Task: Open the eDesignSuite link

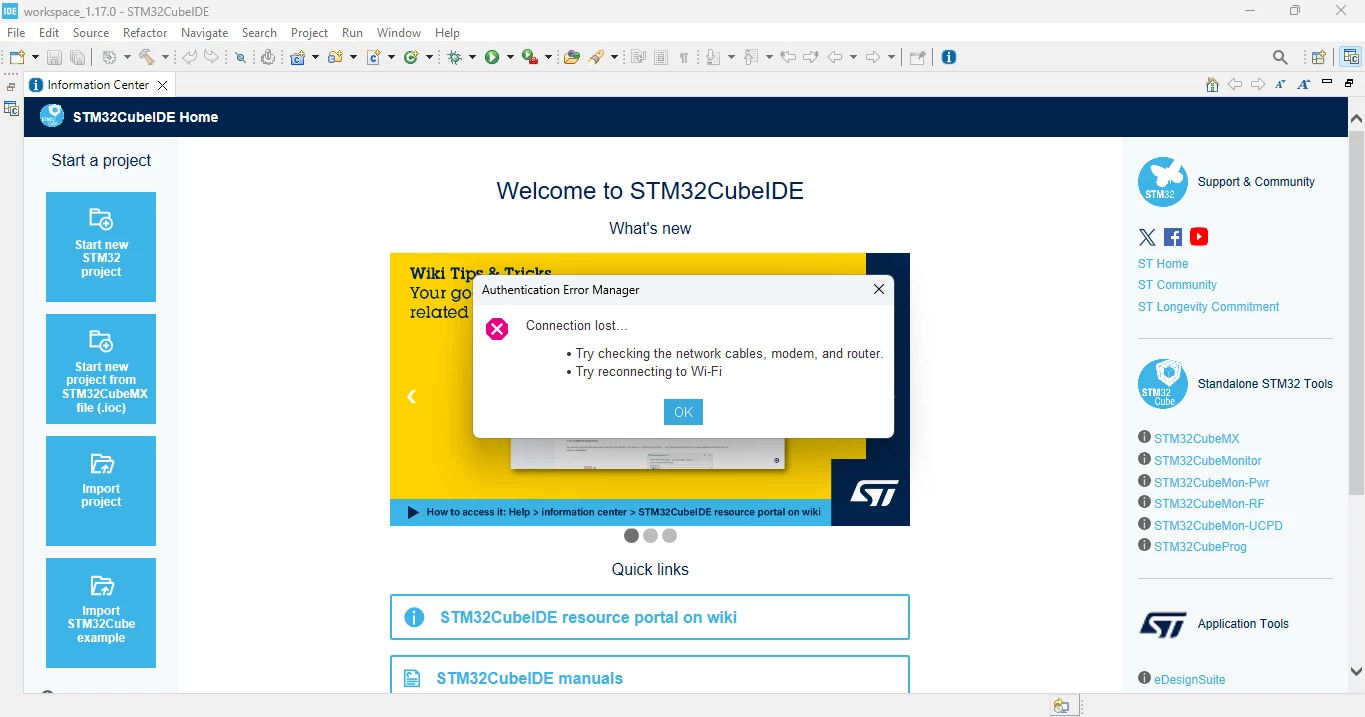Action: [x=1189, y=680]
